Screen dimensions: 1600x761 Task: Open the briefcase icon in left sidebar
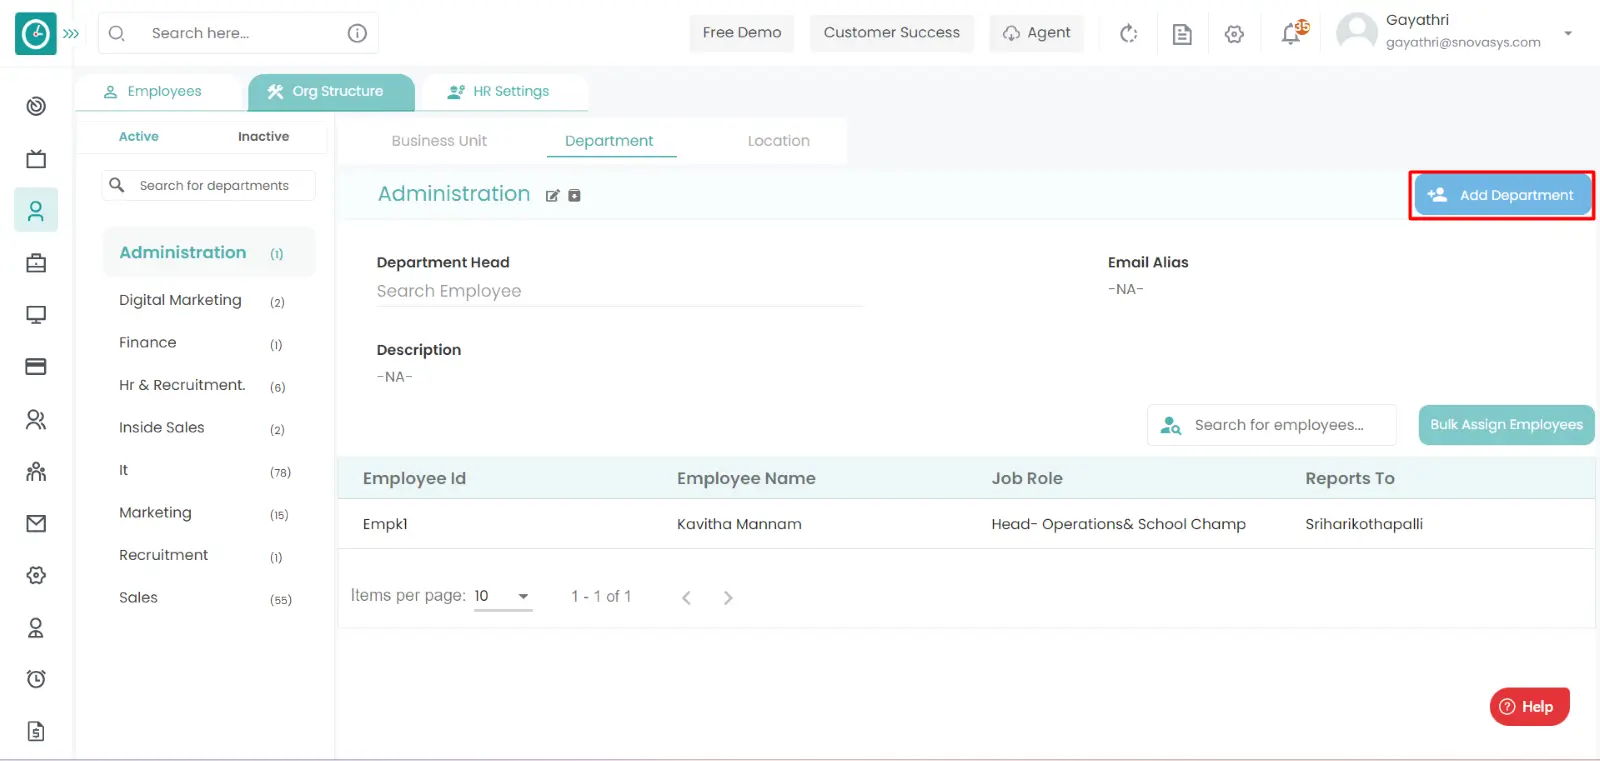tap(36, 263)
